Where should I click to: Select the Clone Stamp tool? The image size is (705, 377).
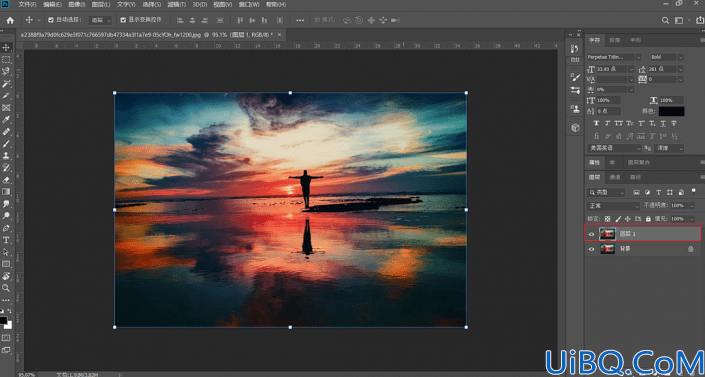tap(6, 156)
